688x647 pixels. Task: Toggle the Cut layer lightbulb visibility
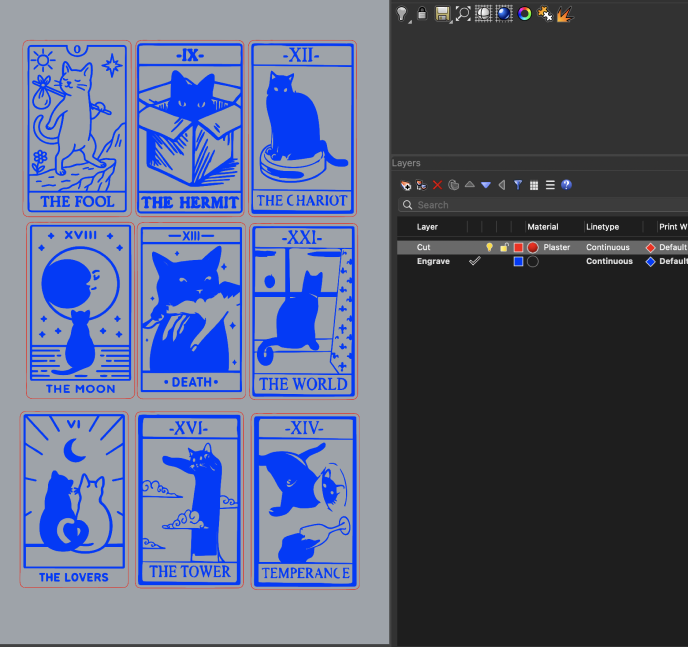pyautogui.click(x=489, y=247)
